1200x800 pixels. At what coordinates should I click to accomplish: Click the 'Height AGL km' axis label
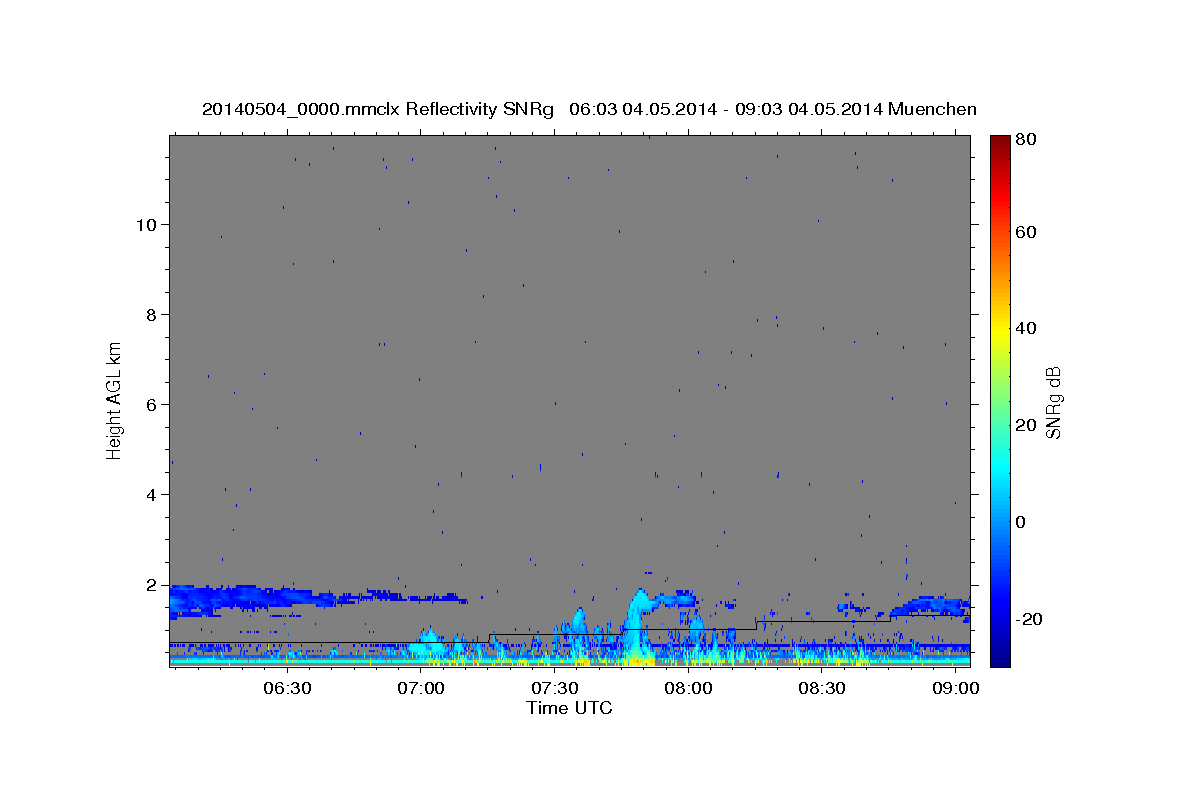pyautogui.click(x=115, y=399)
